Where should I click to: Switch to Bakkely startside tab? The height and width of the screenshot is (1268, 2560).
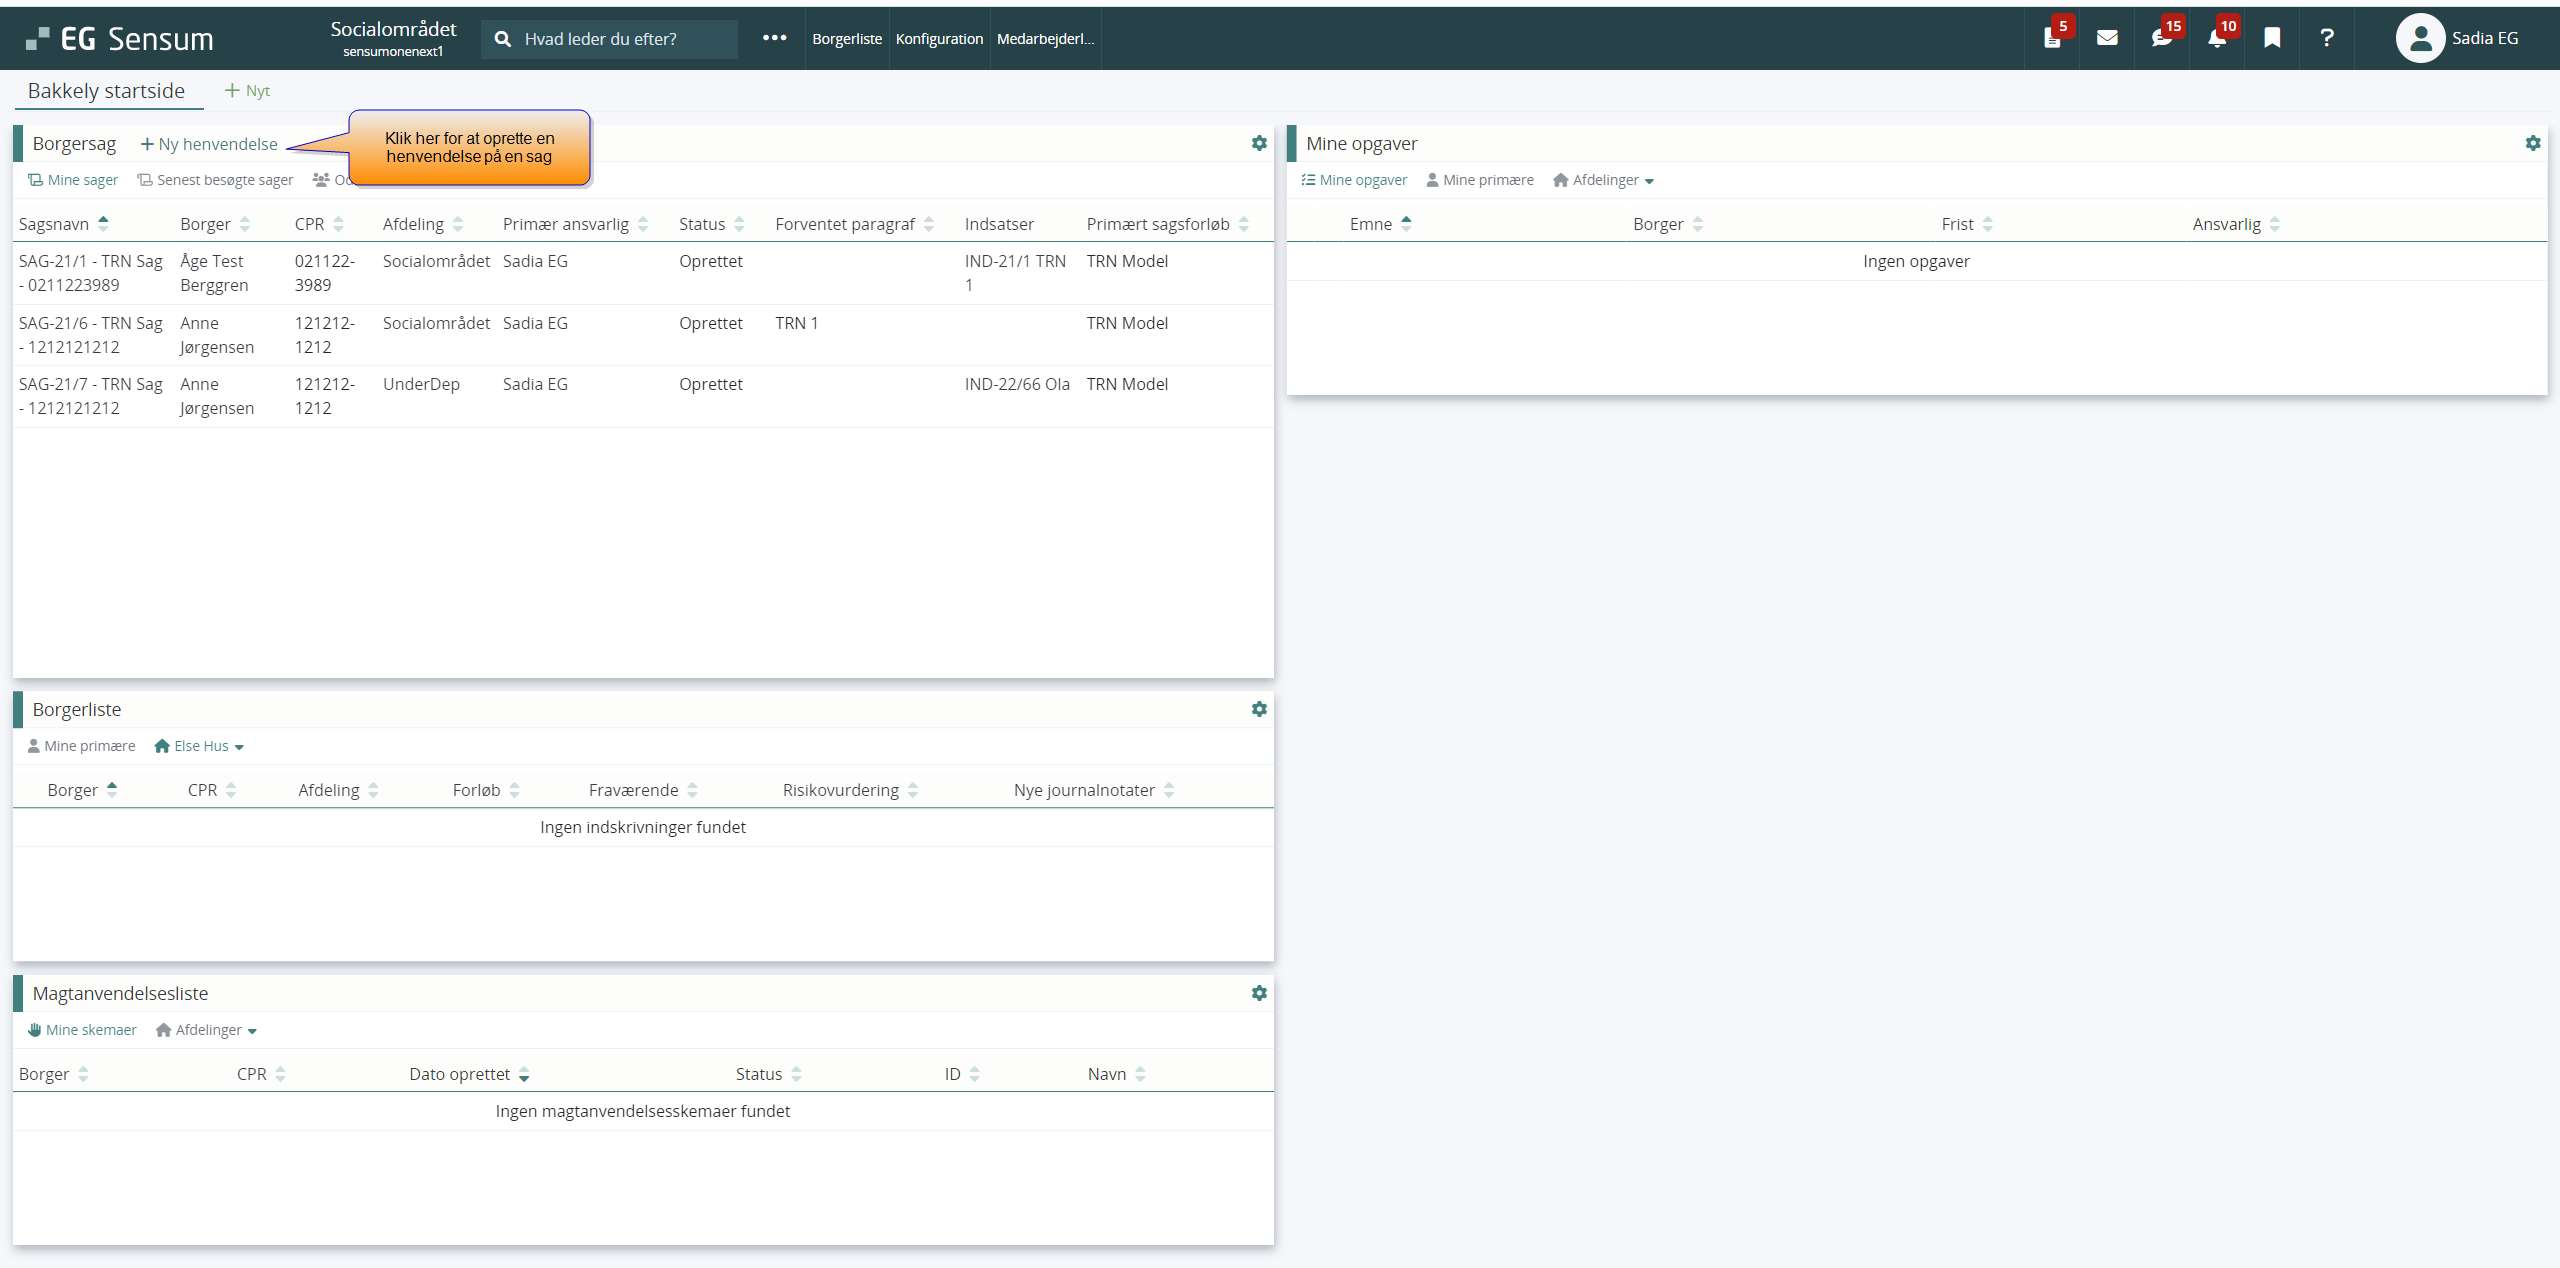point(106,91)
